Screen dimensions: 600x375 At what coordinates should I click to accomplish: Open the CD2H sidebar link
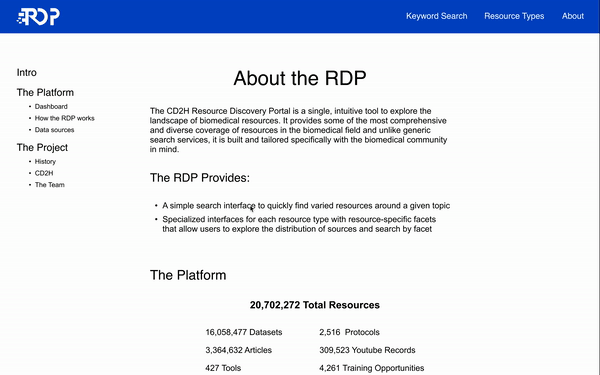[44, 173]
